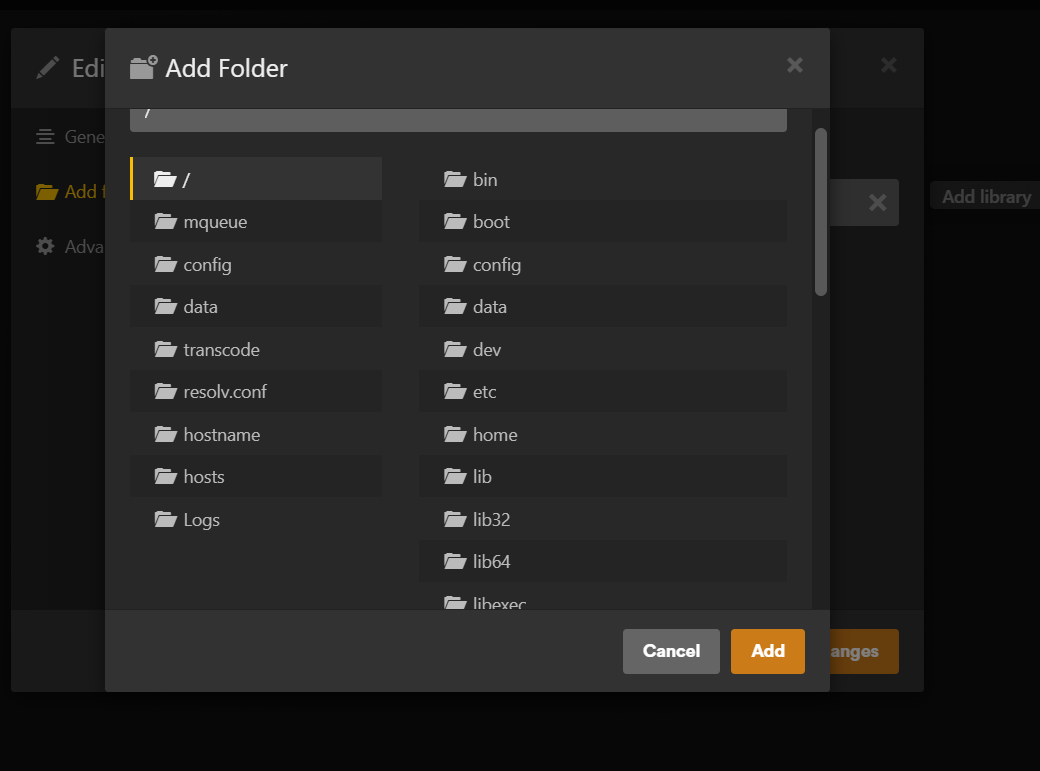Image resolution: width=1040 pixels, height=771 pixels.
Task: Click the orange Add button
Action: (x=767, y=651)
